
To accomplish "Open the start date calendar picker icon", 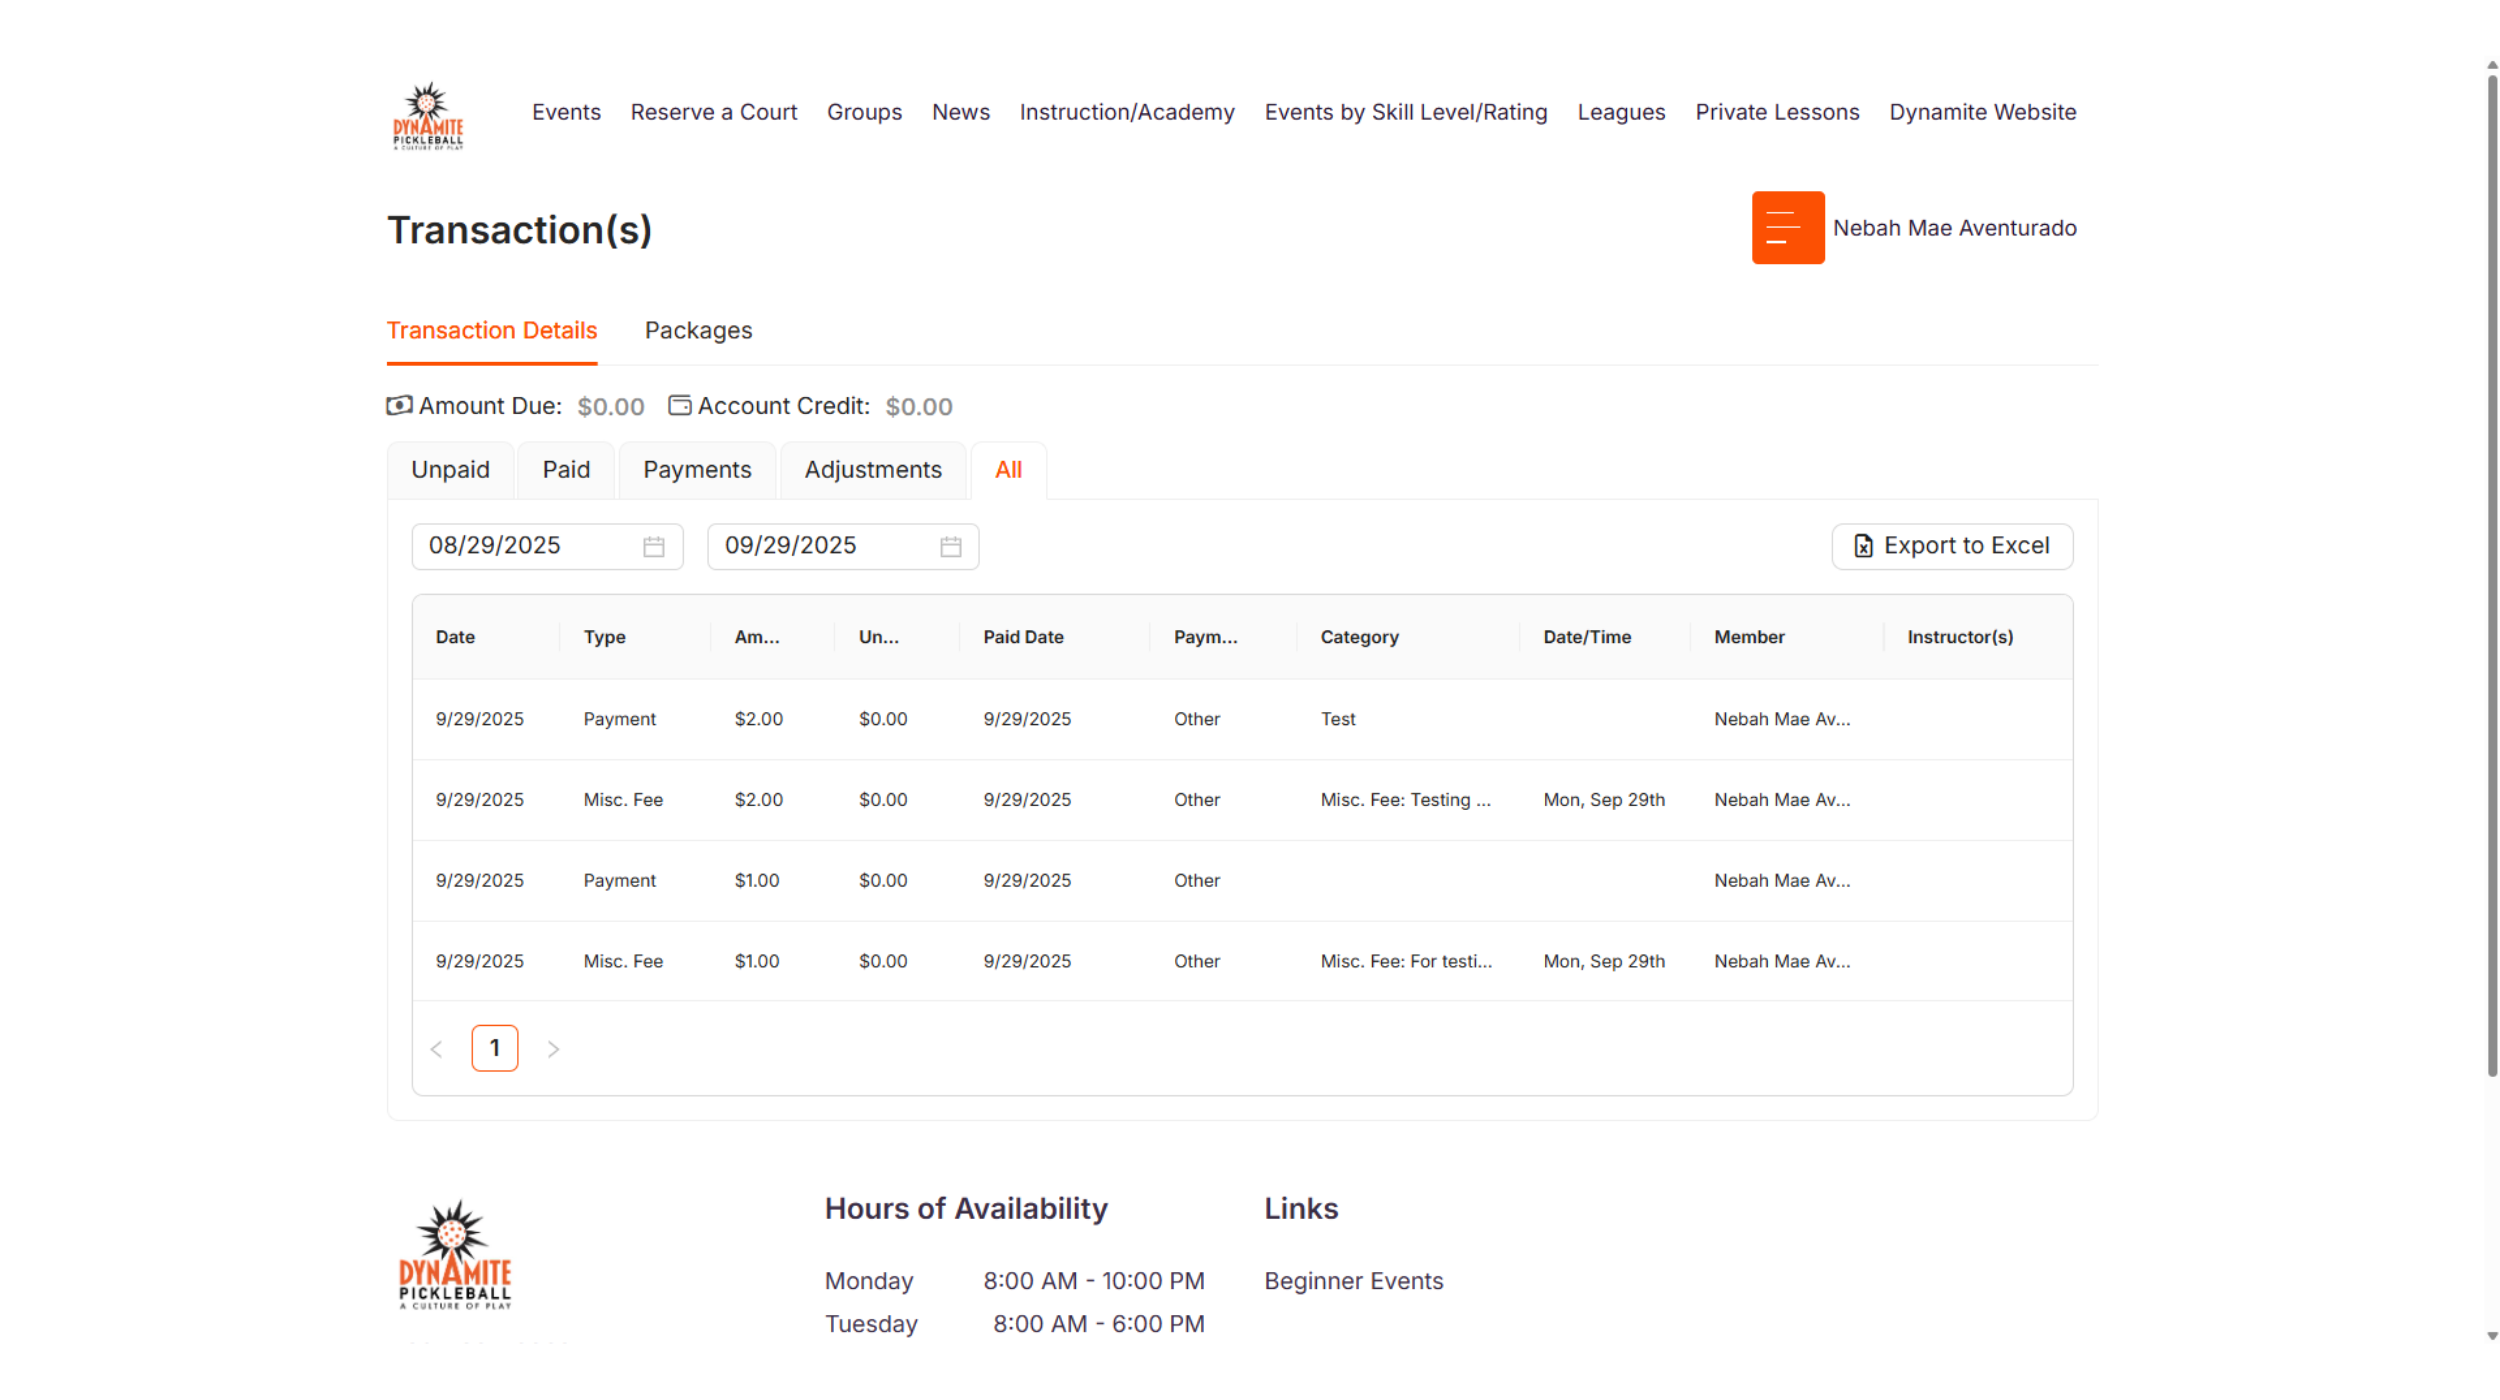I will pyautogui.click(x=654, y=547).
